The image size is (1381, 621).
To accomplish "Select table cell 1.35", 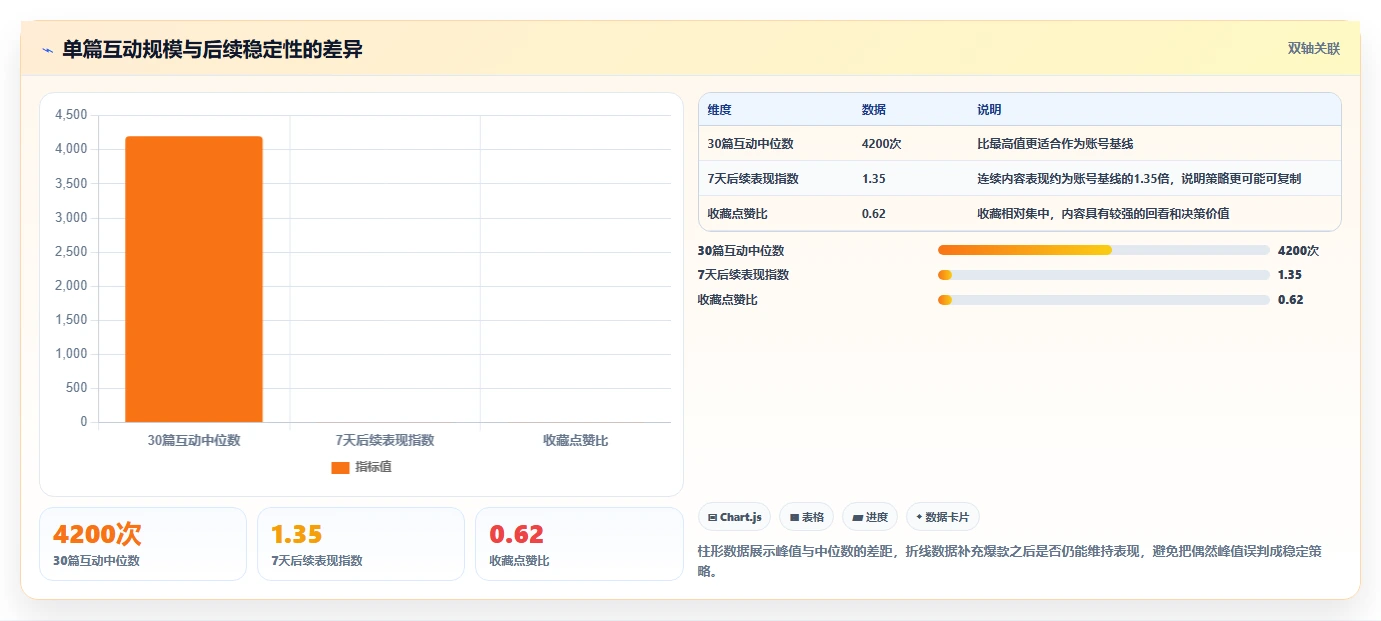I will point(873,179).
